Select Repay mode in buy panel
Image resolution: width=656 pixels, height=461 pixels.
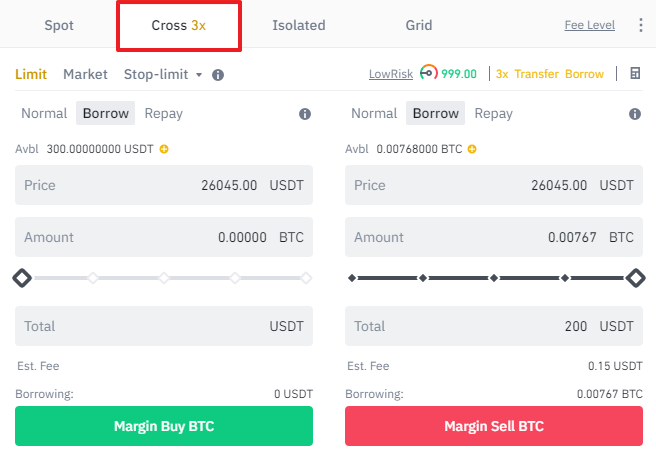pyautogui.click(x=163, y=114)
